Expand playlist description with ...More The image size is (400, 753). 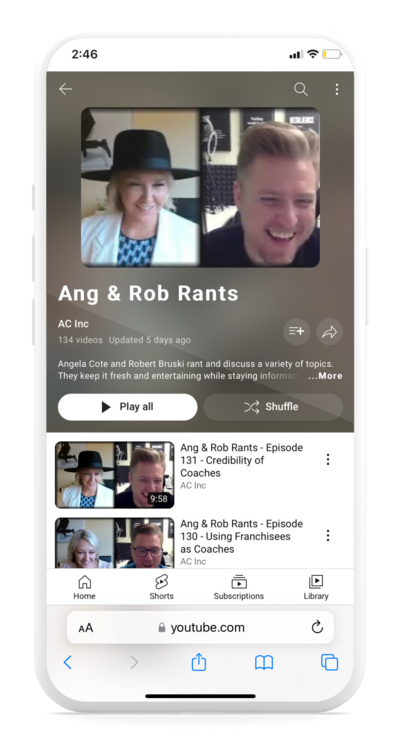[x=325, y=376]
